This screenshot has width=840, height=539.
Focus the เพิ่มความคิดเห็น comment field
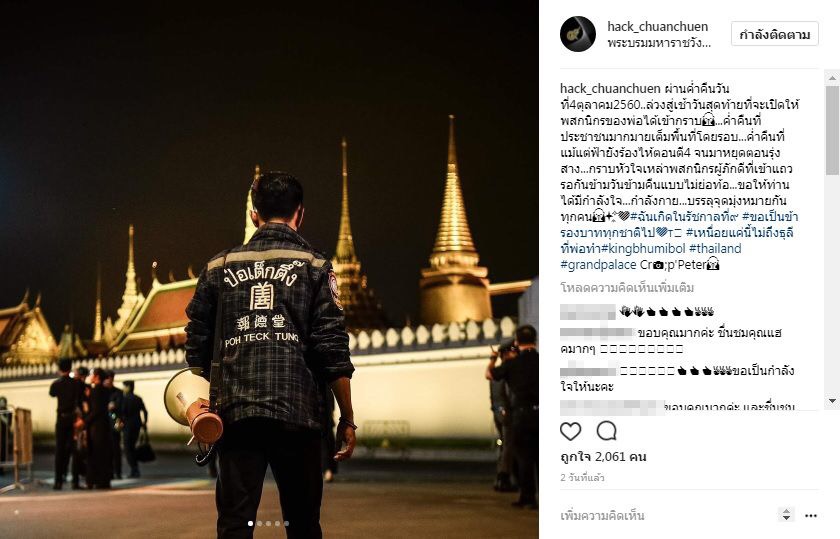(x=664, y=516)
